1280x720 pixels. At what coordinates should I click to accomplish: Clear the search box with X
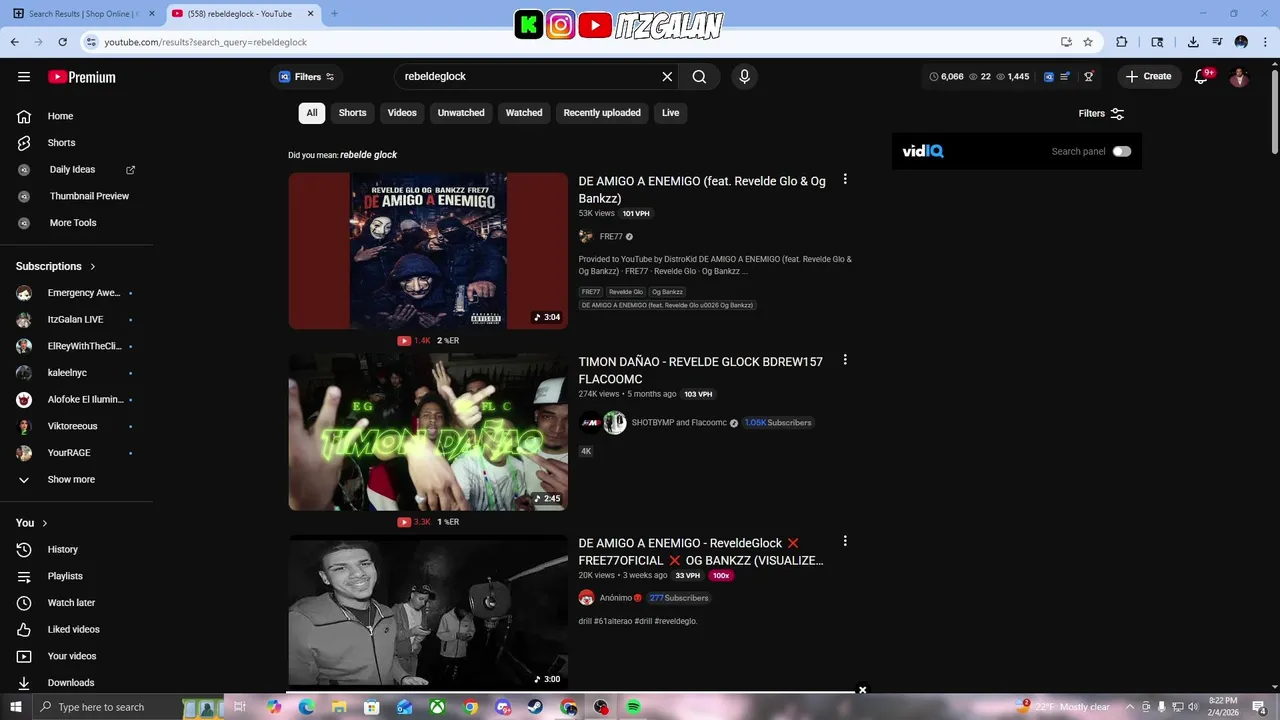[667, 76]
